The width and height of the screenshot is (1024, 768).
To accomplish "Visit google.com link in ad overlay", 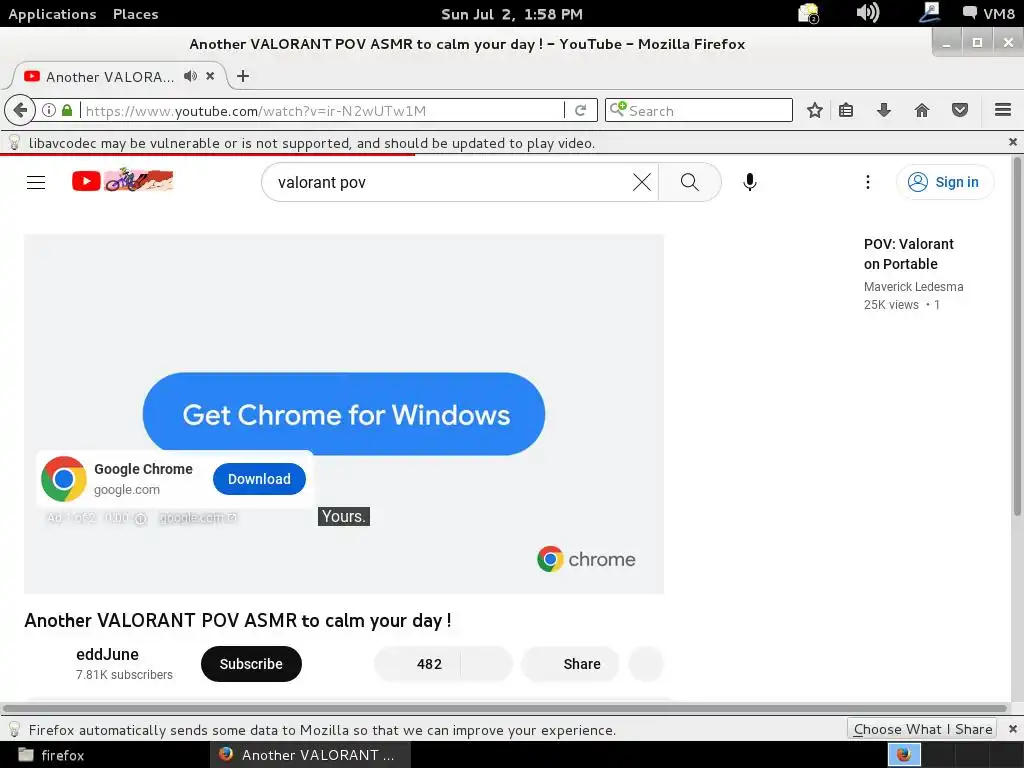I will pos(197,518).
